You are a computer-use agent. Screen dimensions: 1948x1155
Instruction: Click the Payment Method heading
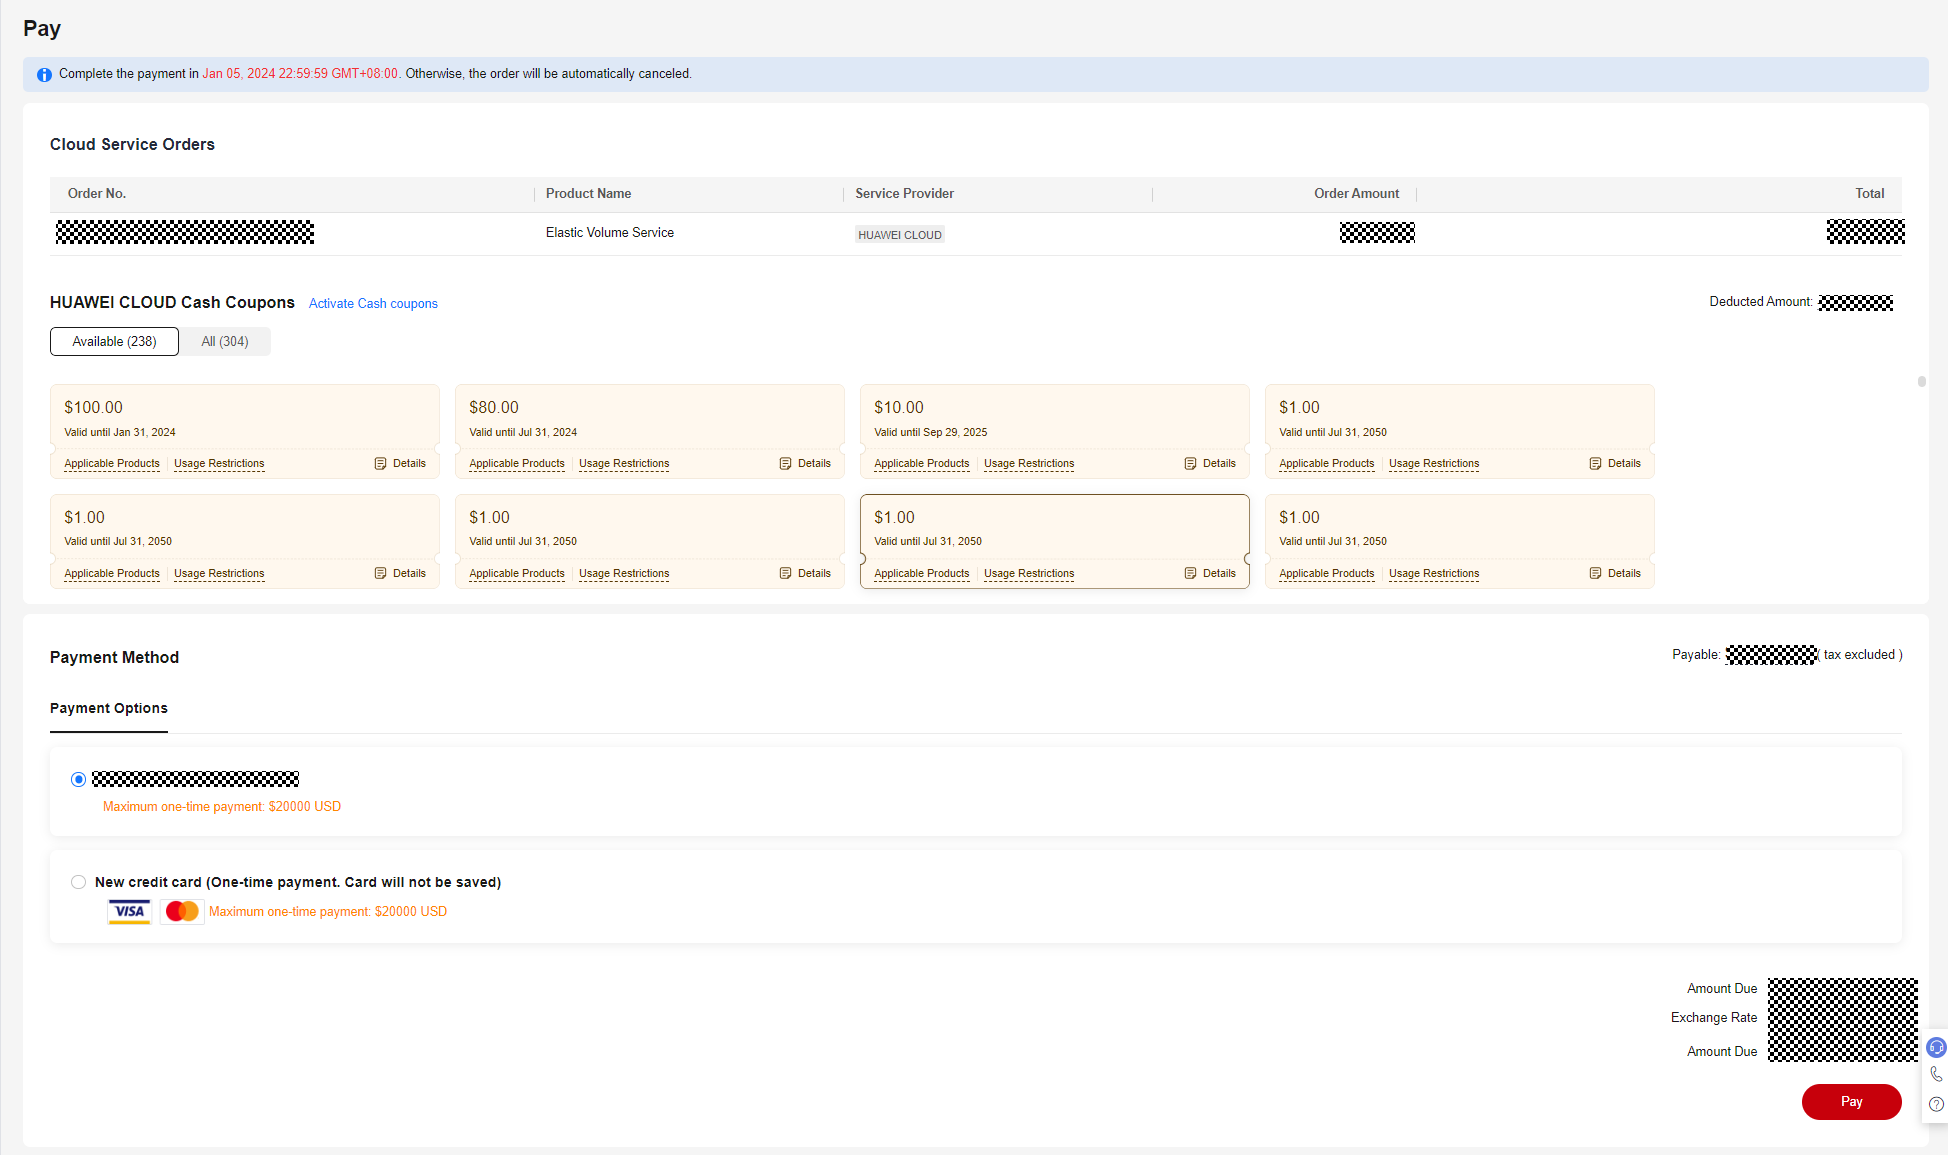click(114, 658)
